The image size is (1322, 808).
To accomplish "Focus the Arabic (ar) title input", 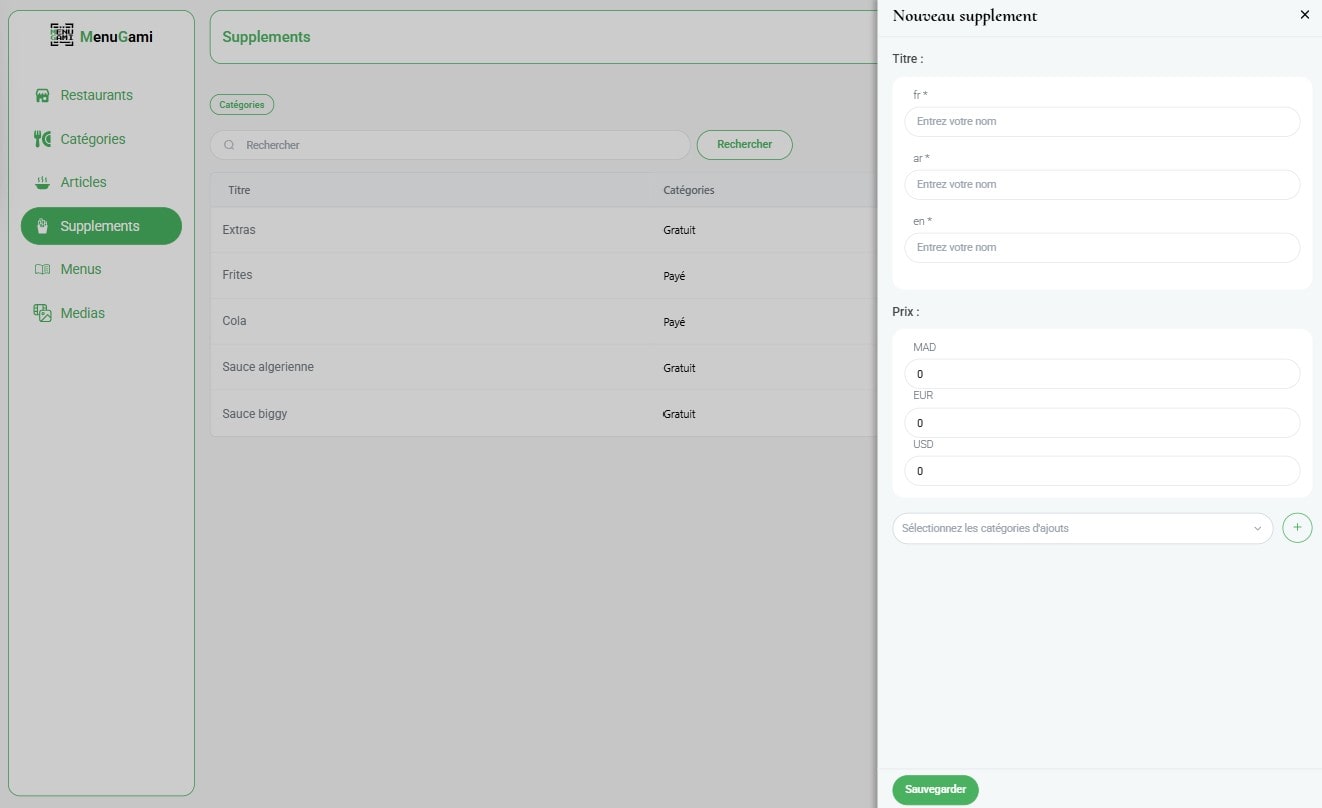I will click(1101, 185).
